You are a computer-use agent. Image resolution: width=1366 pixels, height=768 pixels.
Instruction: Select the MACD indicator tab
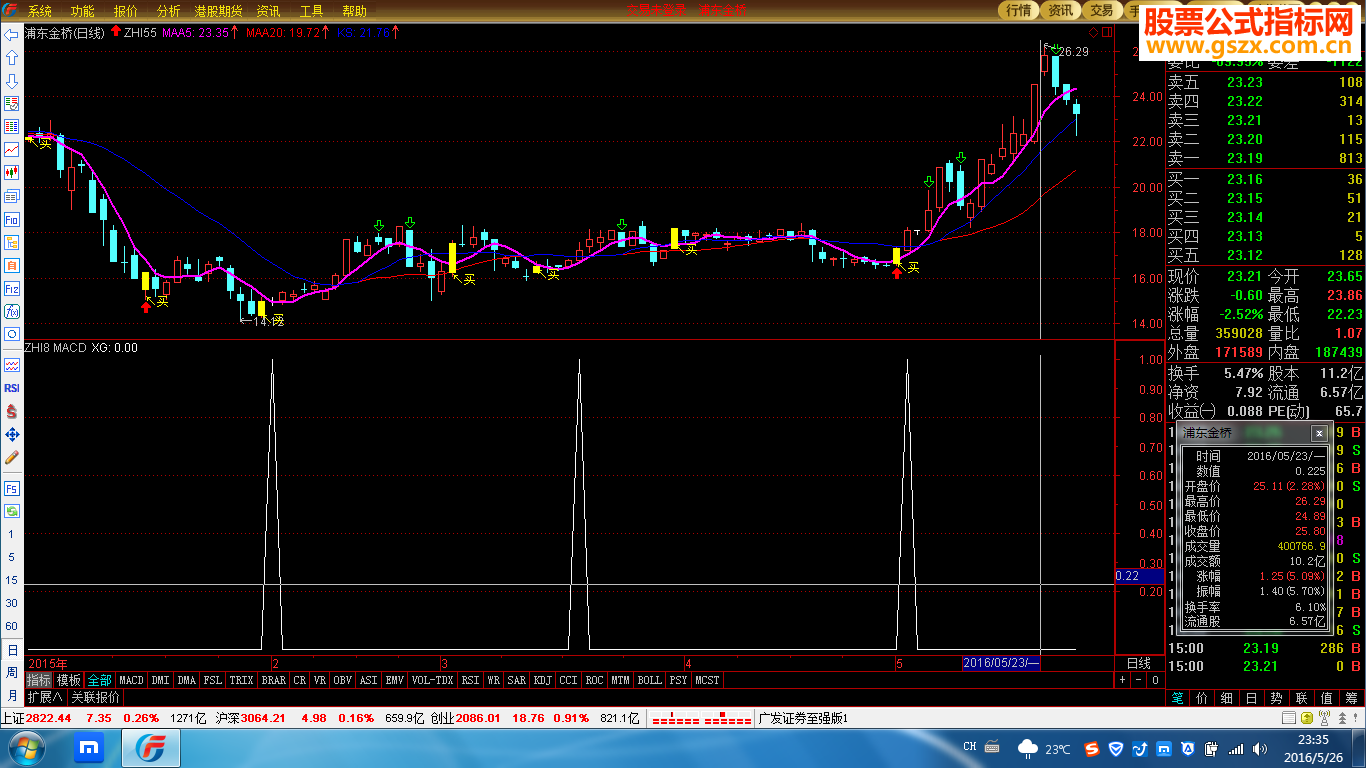point(131,680)
